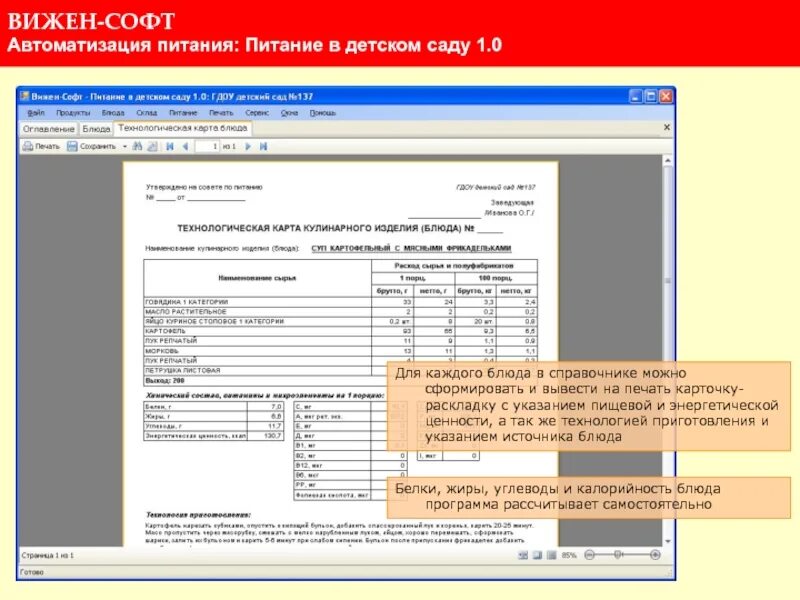Click the Наименование сырья column header
Image resolution: width=800 pixels, height=600 pixels.
point(257,278)
